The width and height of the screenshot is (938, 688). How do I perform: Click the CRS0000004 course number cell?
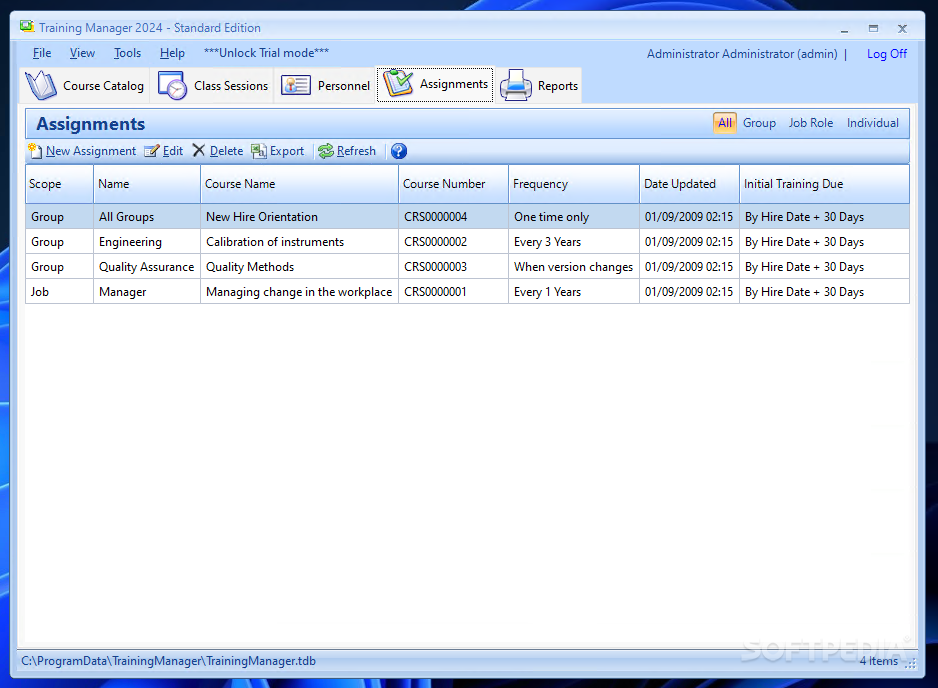tap(453, 217)
